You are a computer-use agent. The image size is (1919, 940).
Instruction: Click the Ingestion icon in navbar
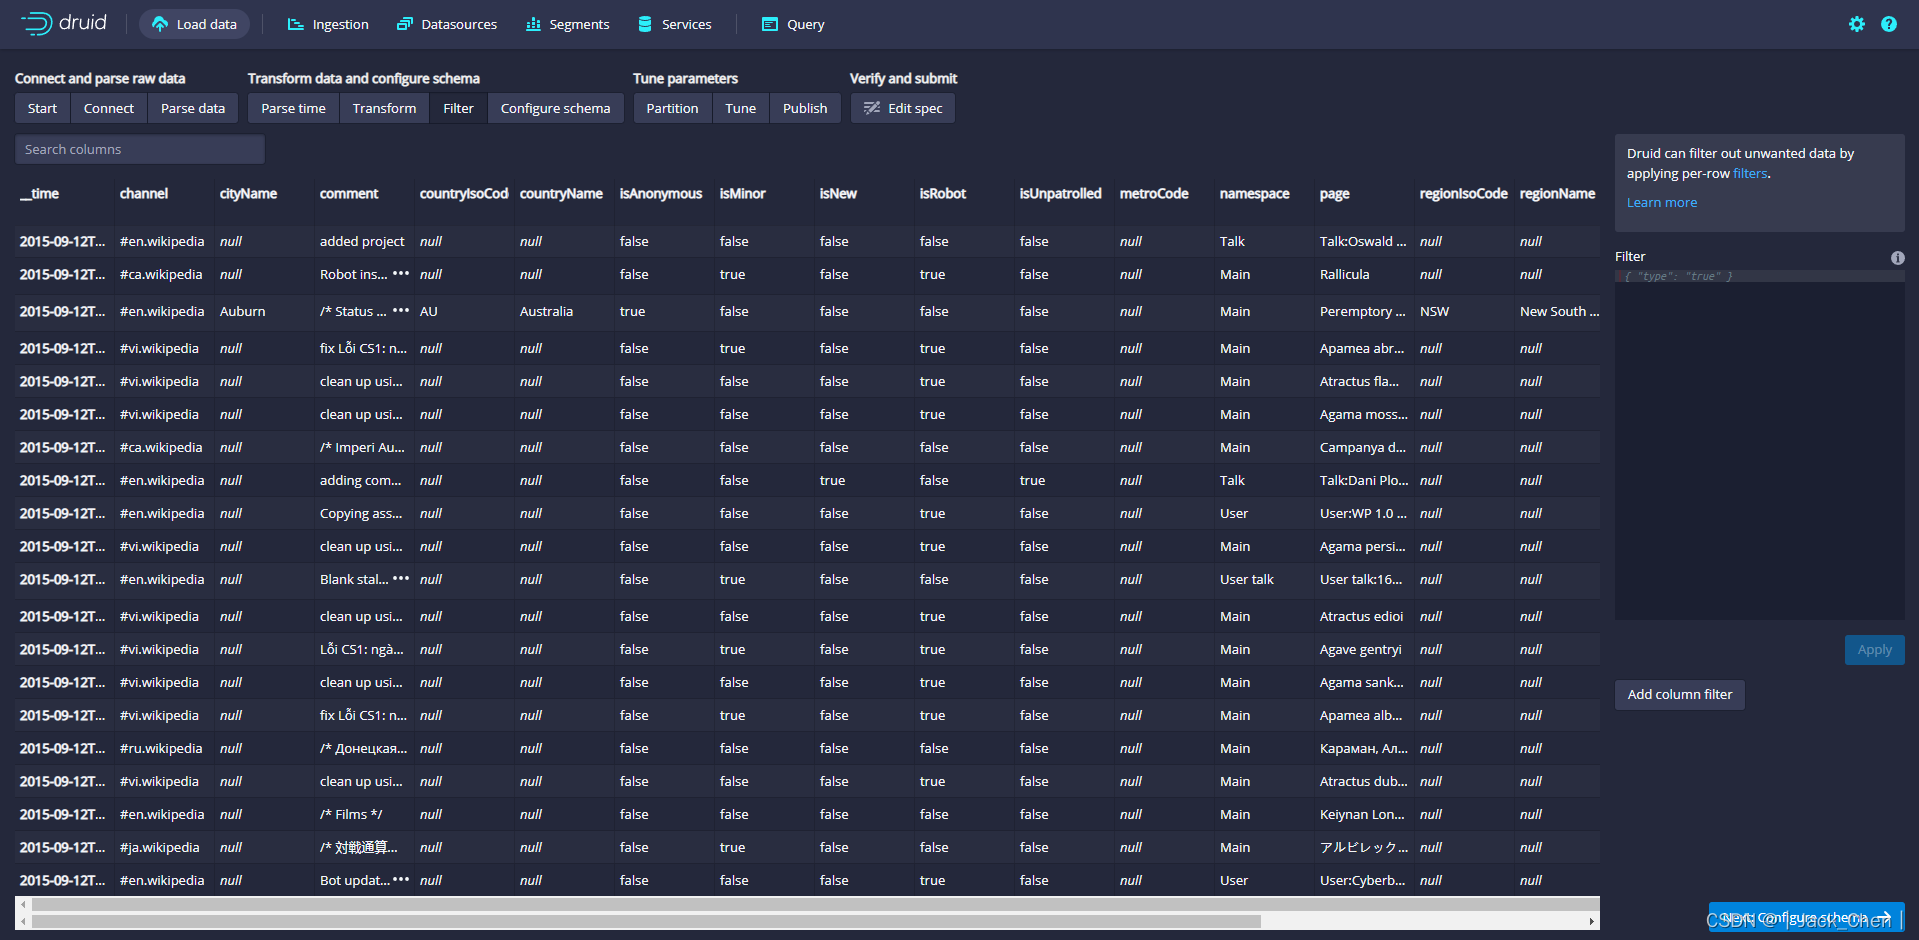coord(296,24)
